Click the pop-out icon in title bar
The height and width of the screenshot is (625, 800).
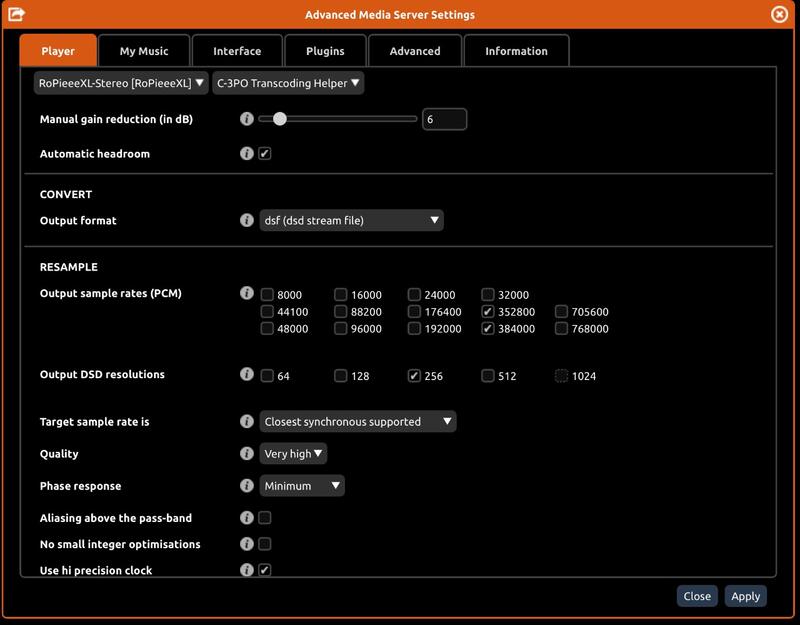tap(16, 14)
